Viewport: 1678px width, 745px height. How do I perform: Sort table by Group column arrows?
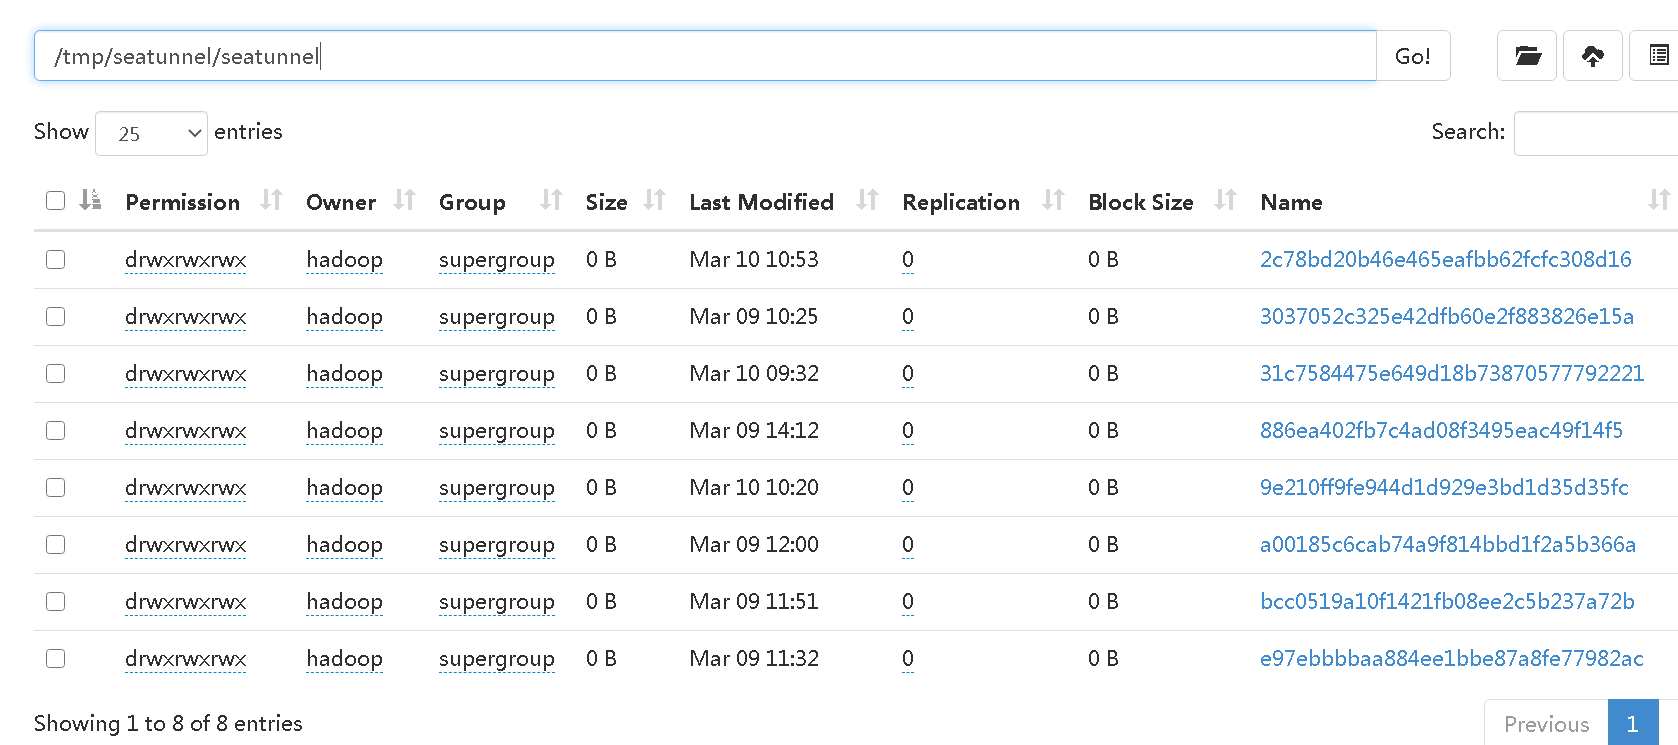point(551,200)
